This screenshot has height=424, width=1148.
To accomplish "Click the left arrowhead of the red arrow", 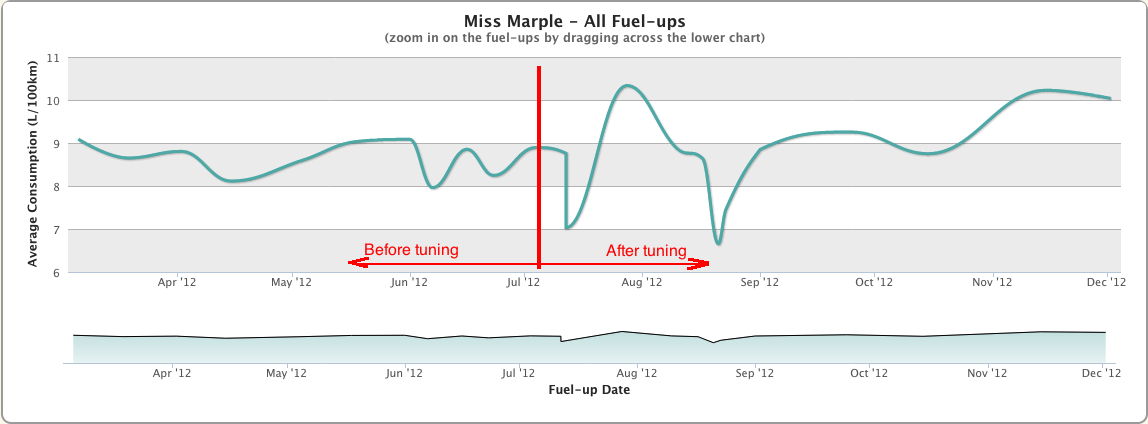I will click(352, 263).
